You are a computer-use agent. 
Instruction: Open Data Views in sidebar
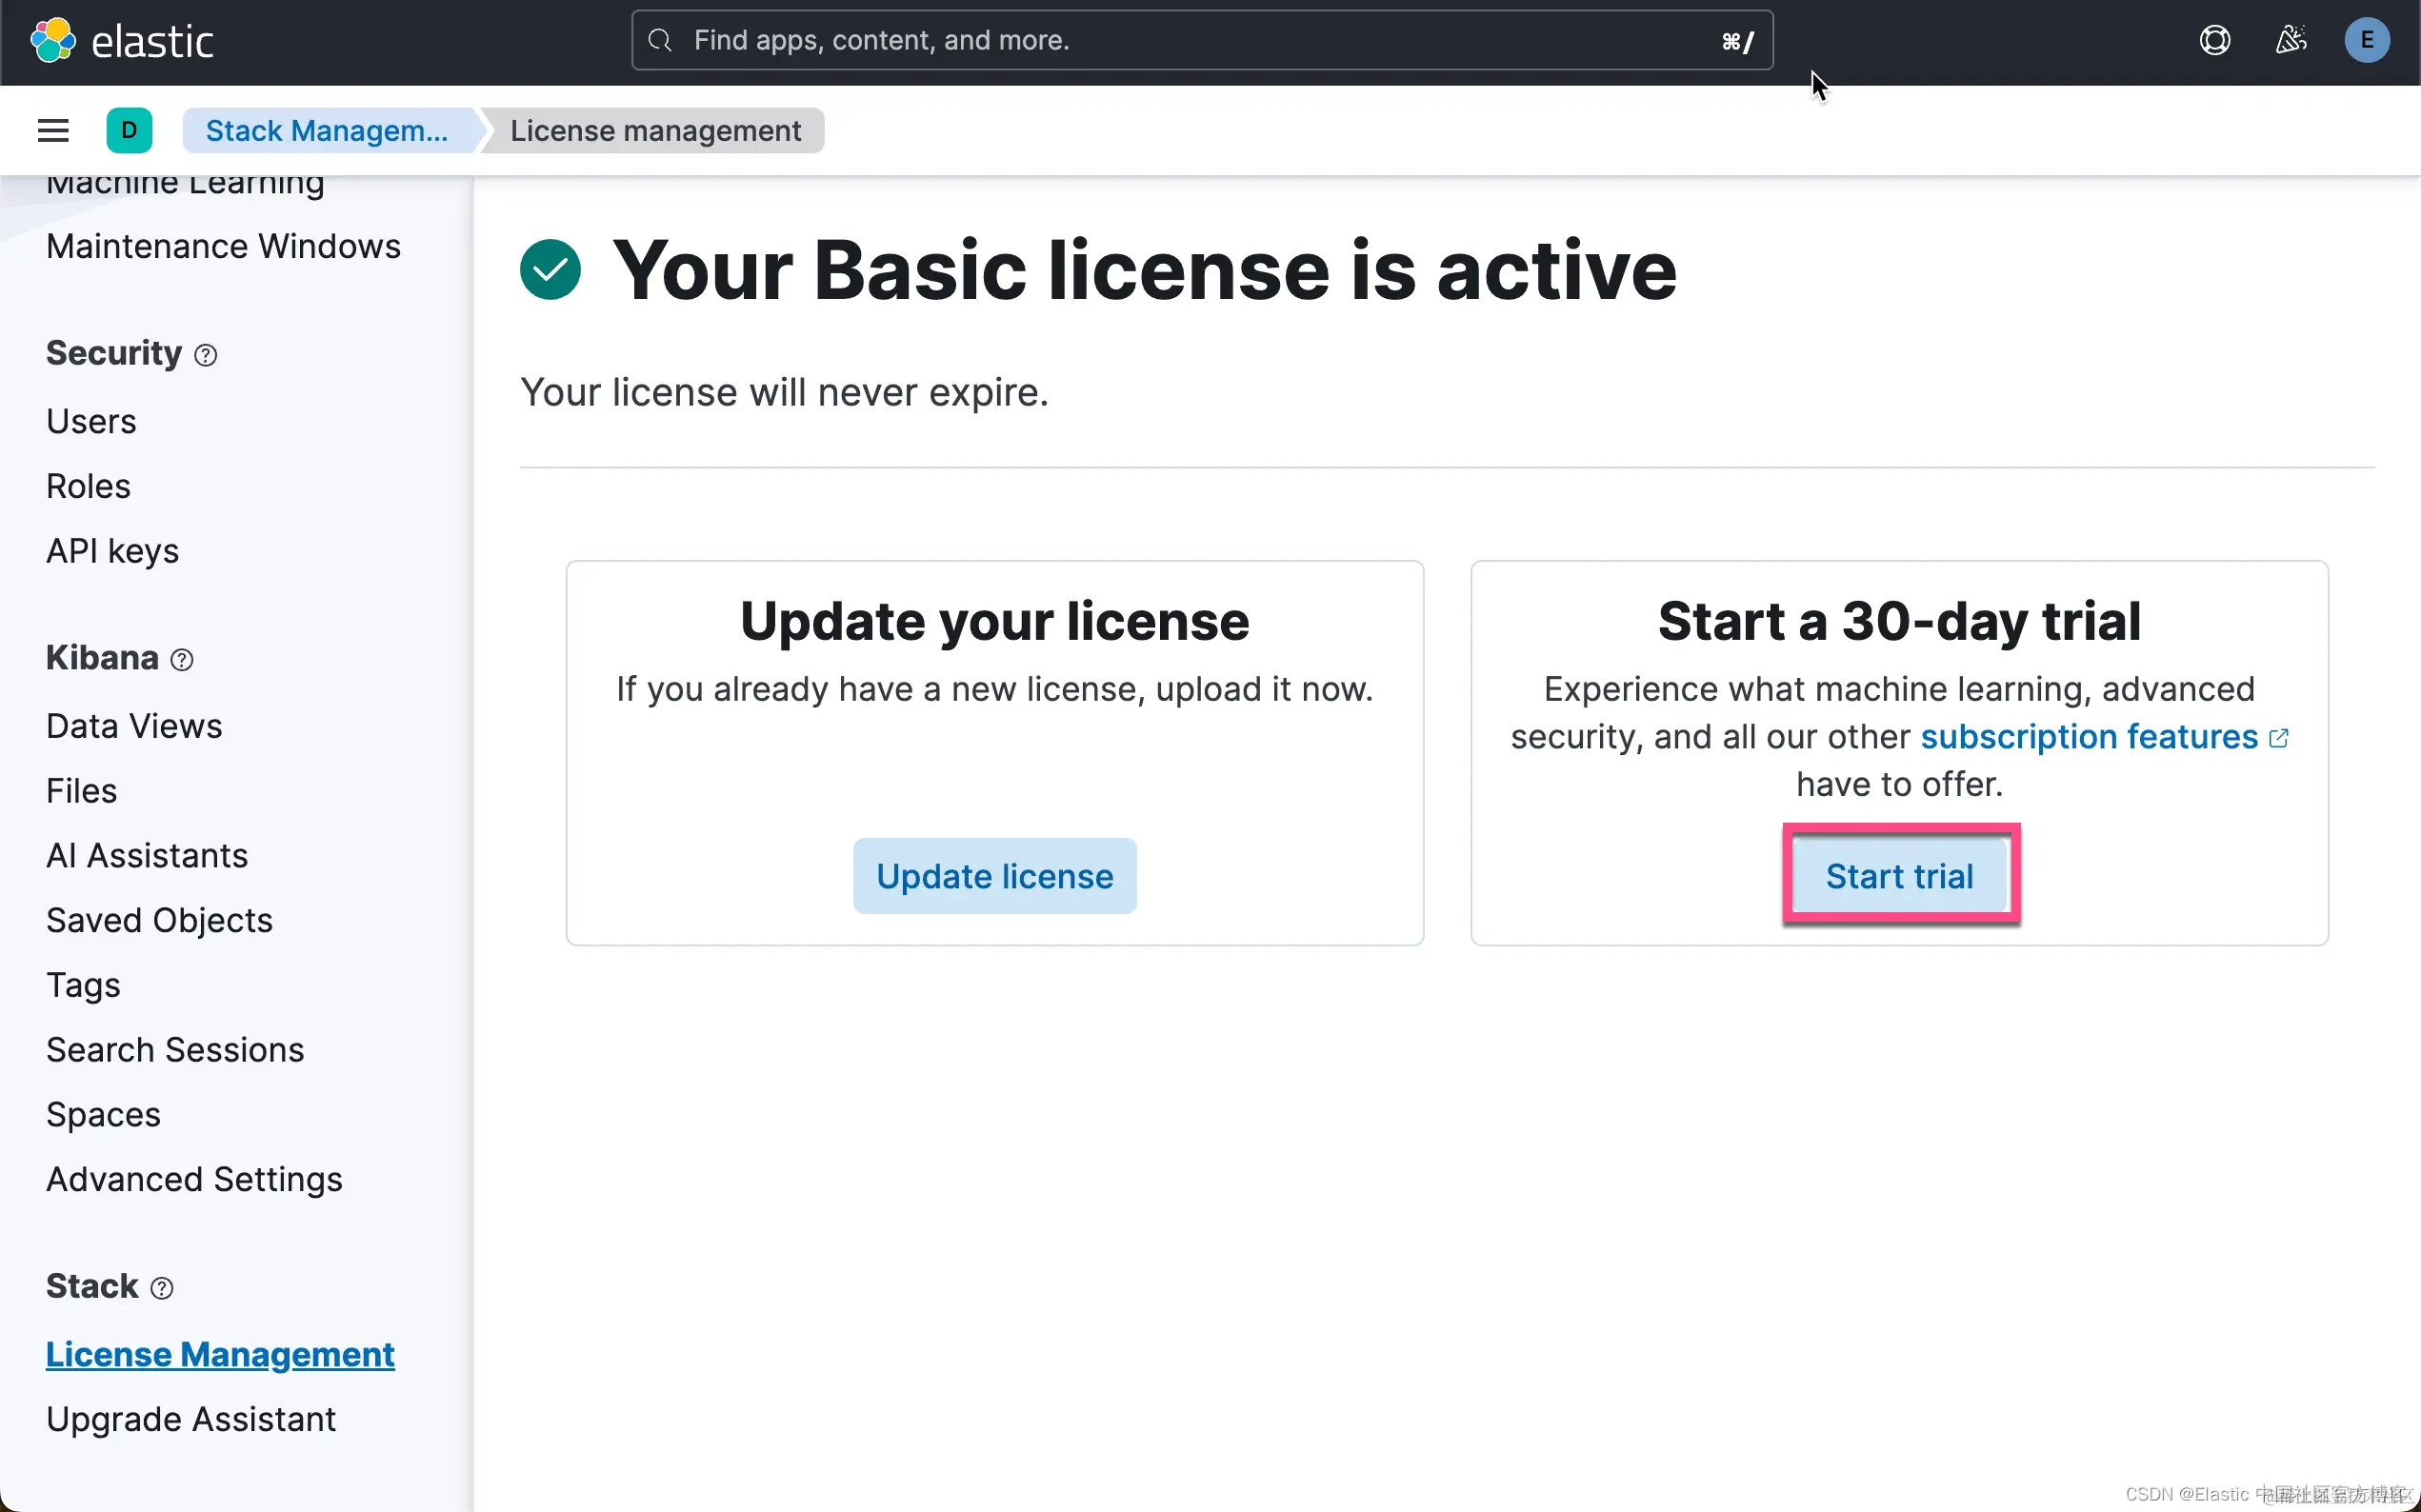134,726
